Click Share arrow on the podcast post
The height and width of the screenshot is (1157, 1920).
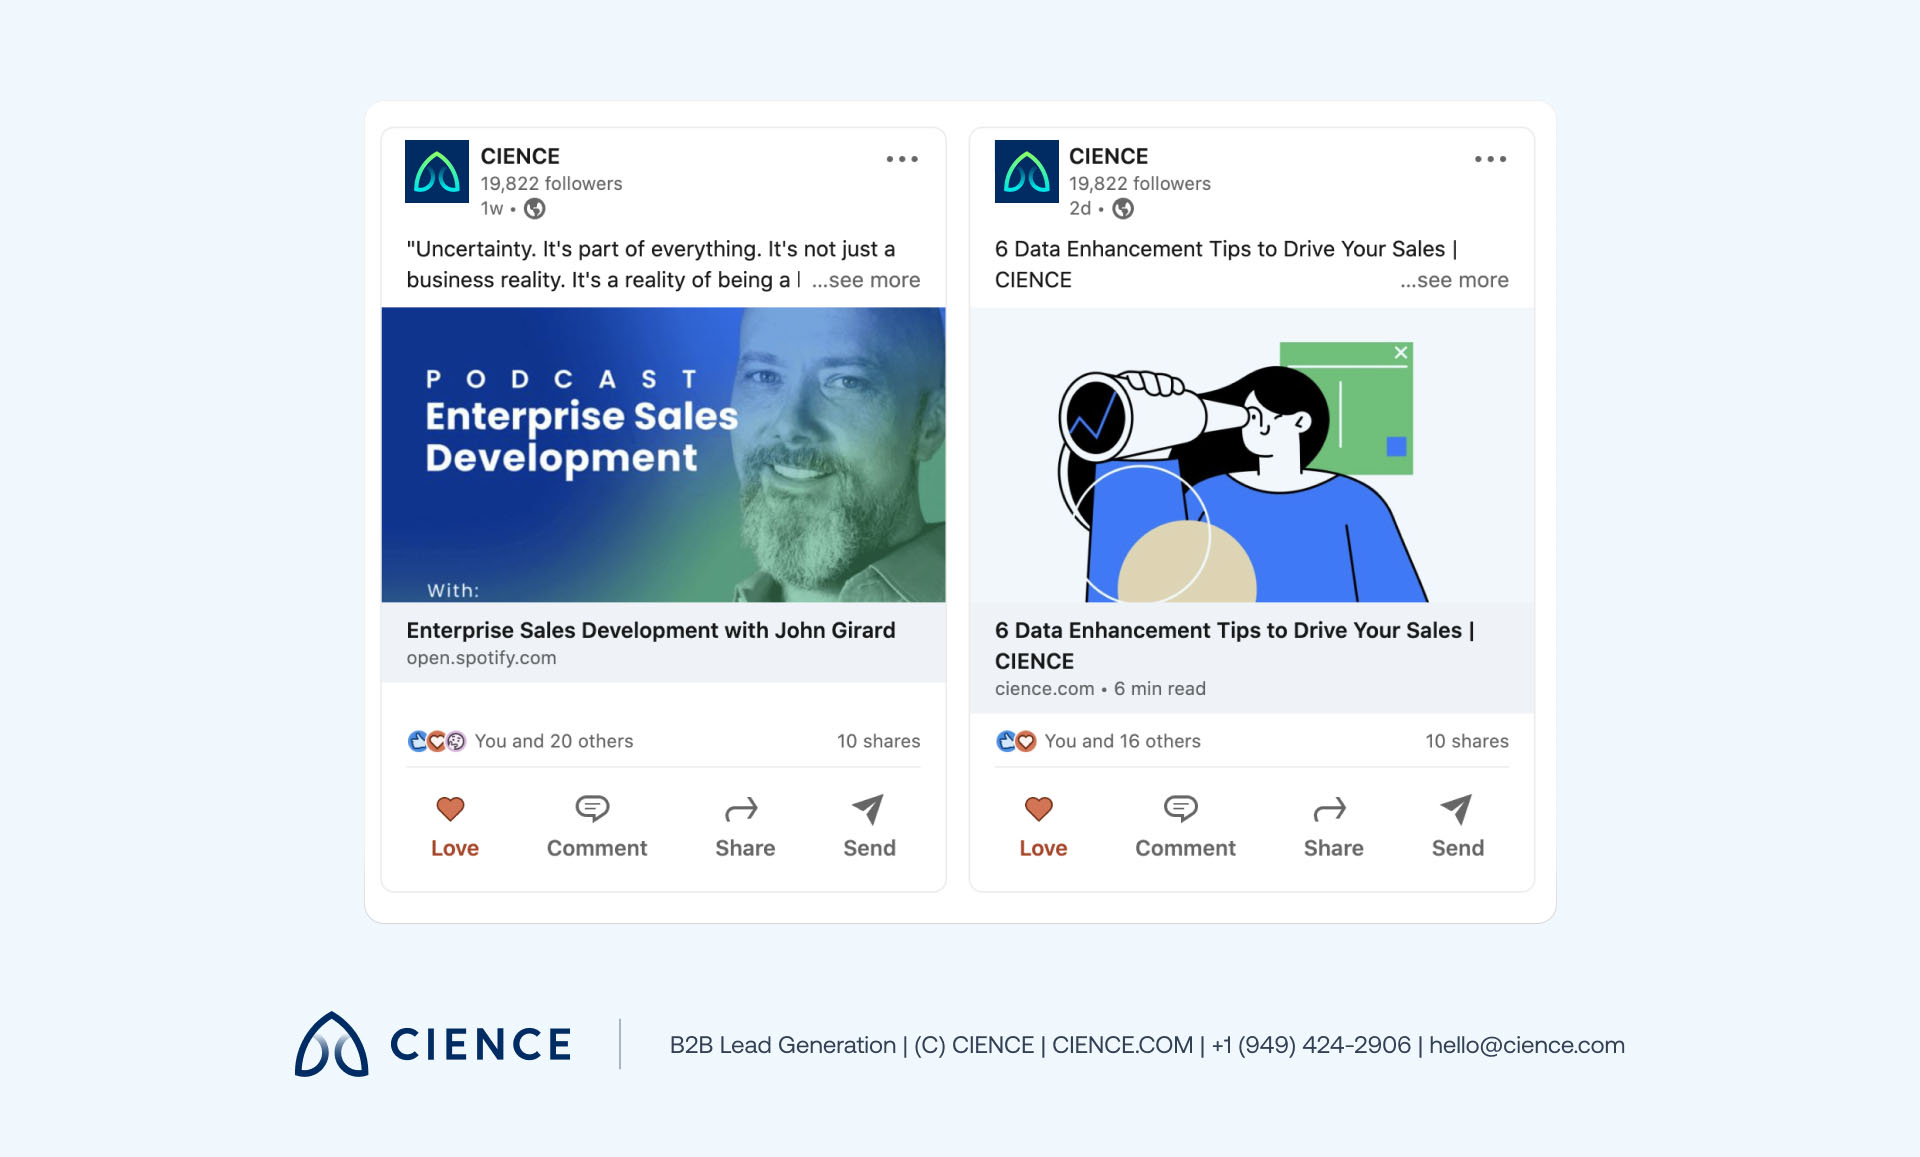pos(741,809)
